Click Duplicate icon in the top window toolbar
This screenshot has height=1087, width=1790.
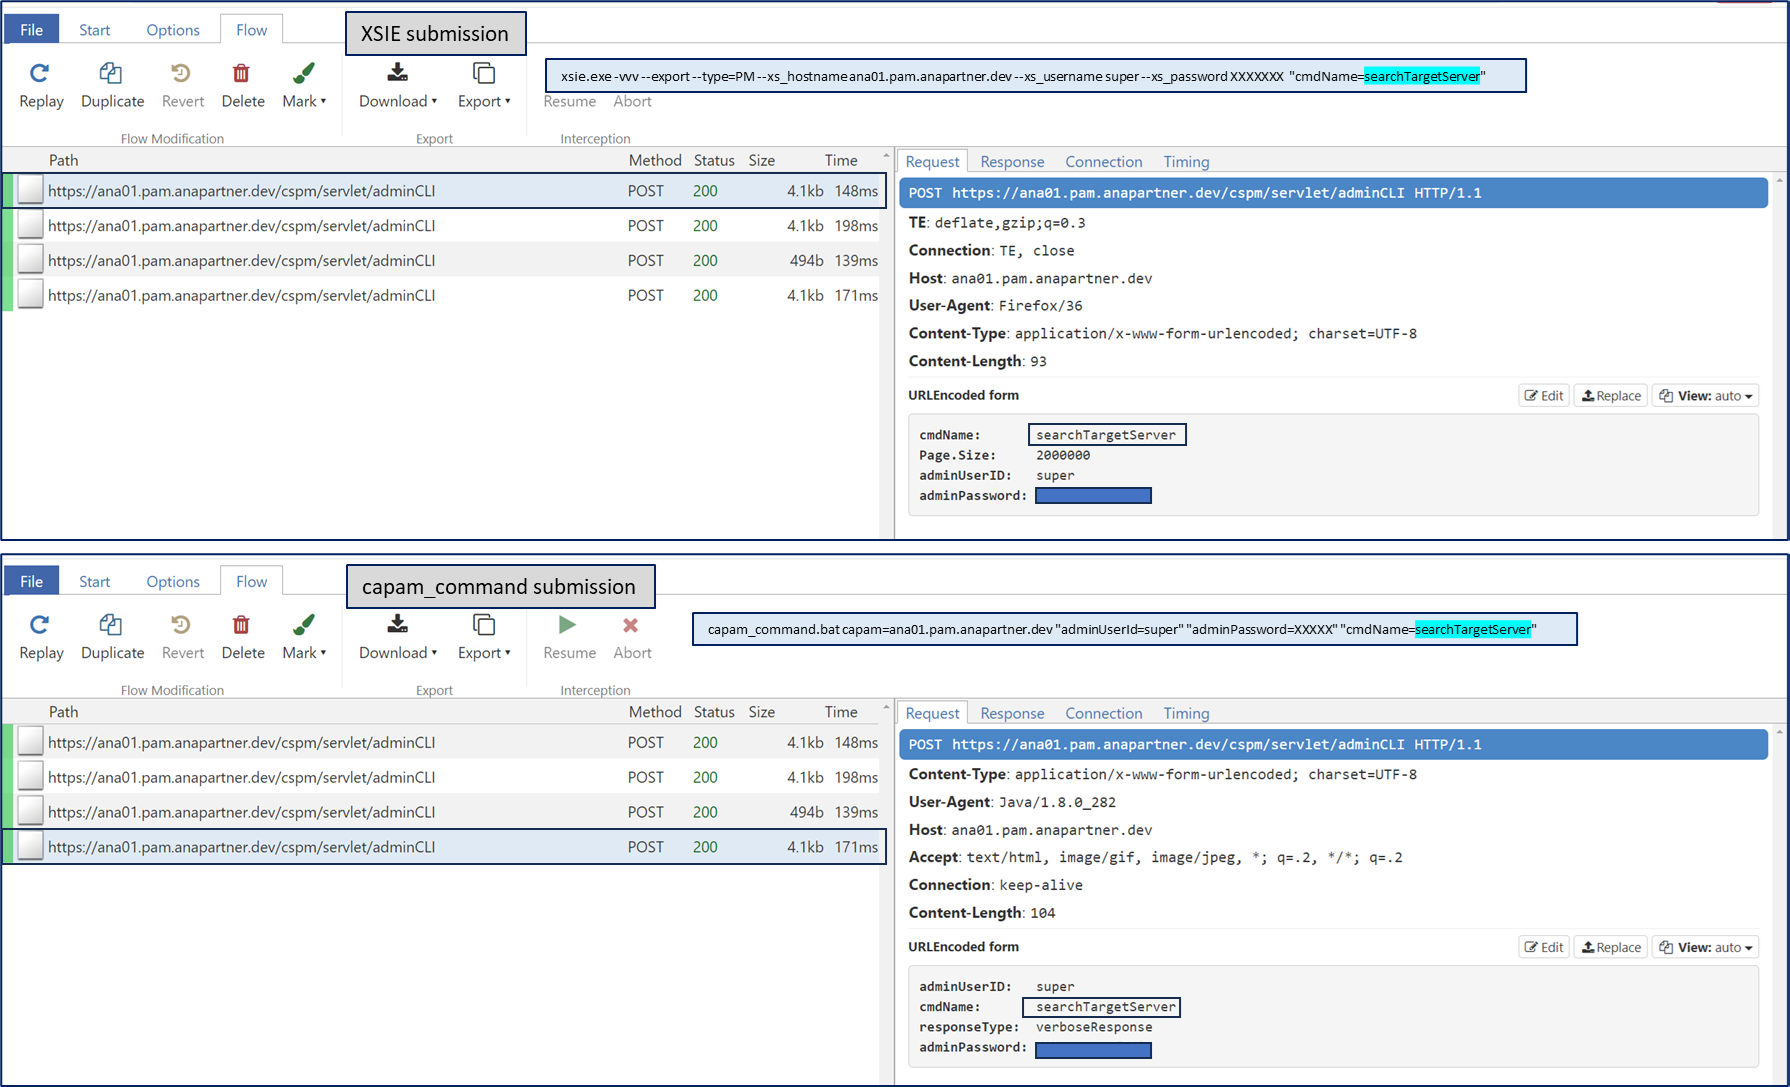point(111,74)
